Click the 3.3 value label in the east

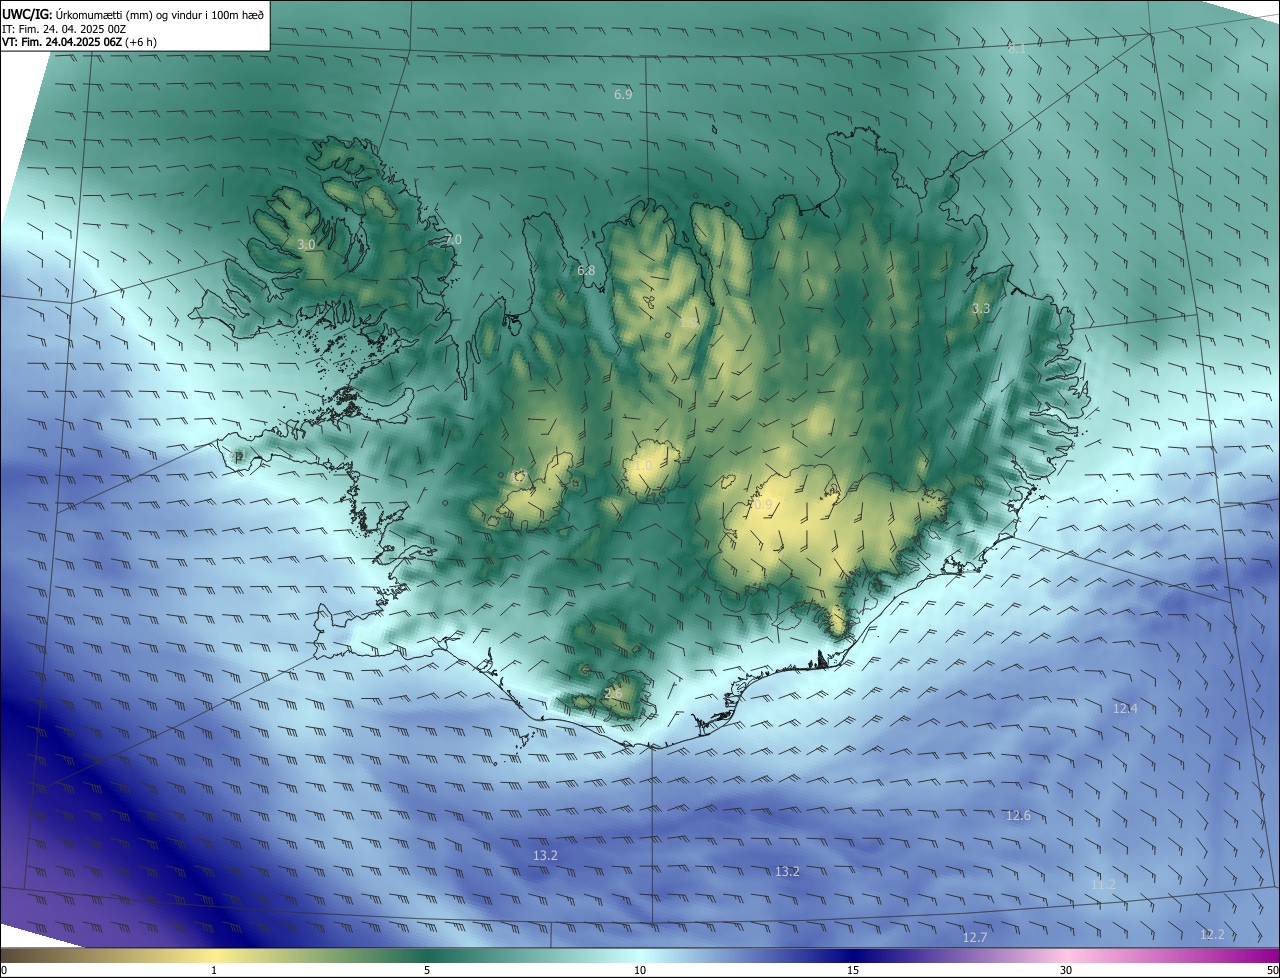[x=981, y=309]
